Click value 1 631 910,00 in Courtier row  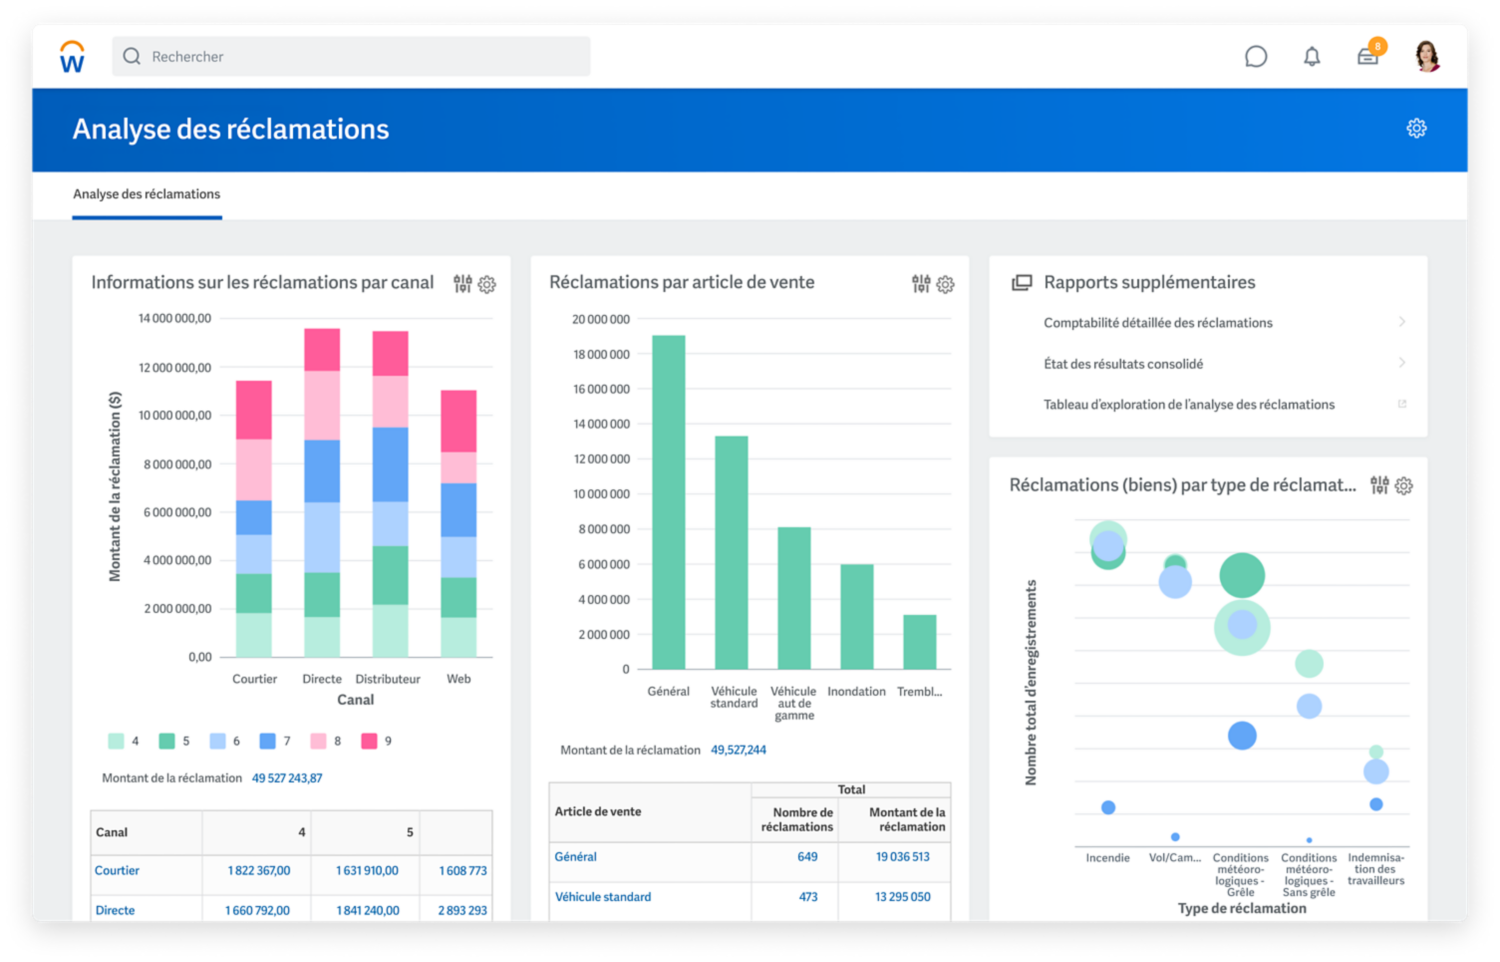tap(367, 870)
